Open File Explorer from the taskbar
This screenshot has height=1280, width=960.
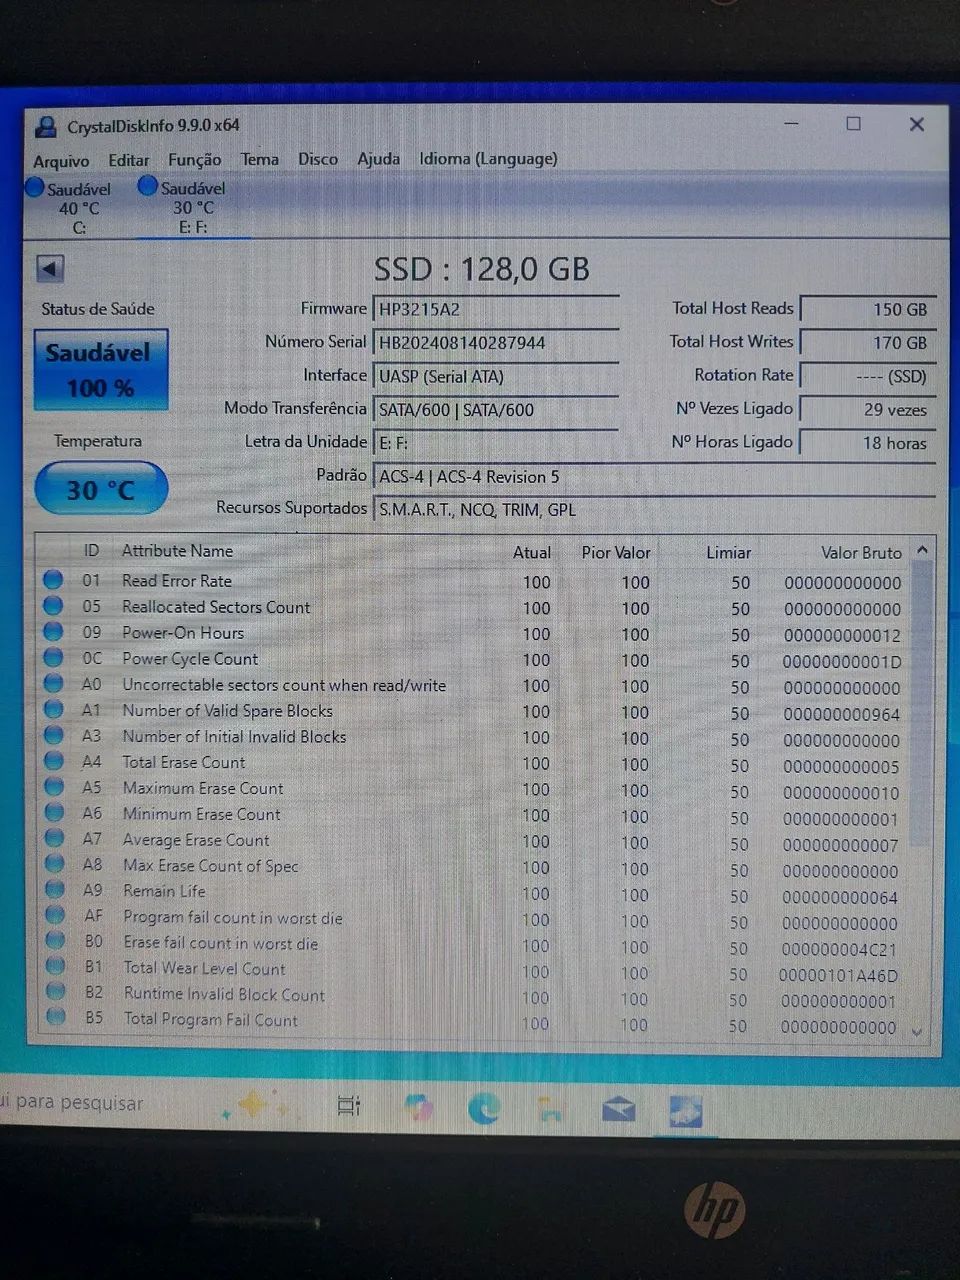coord(550,1109)
